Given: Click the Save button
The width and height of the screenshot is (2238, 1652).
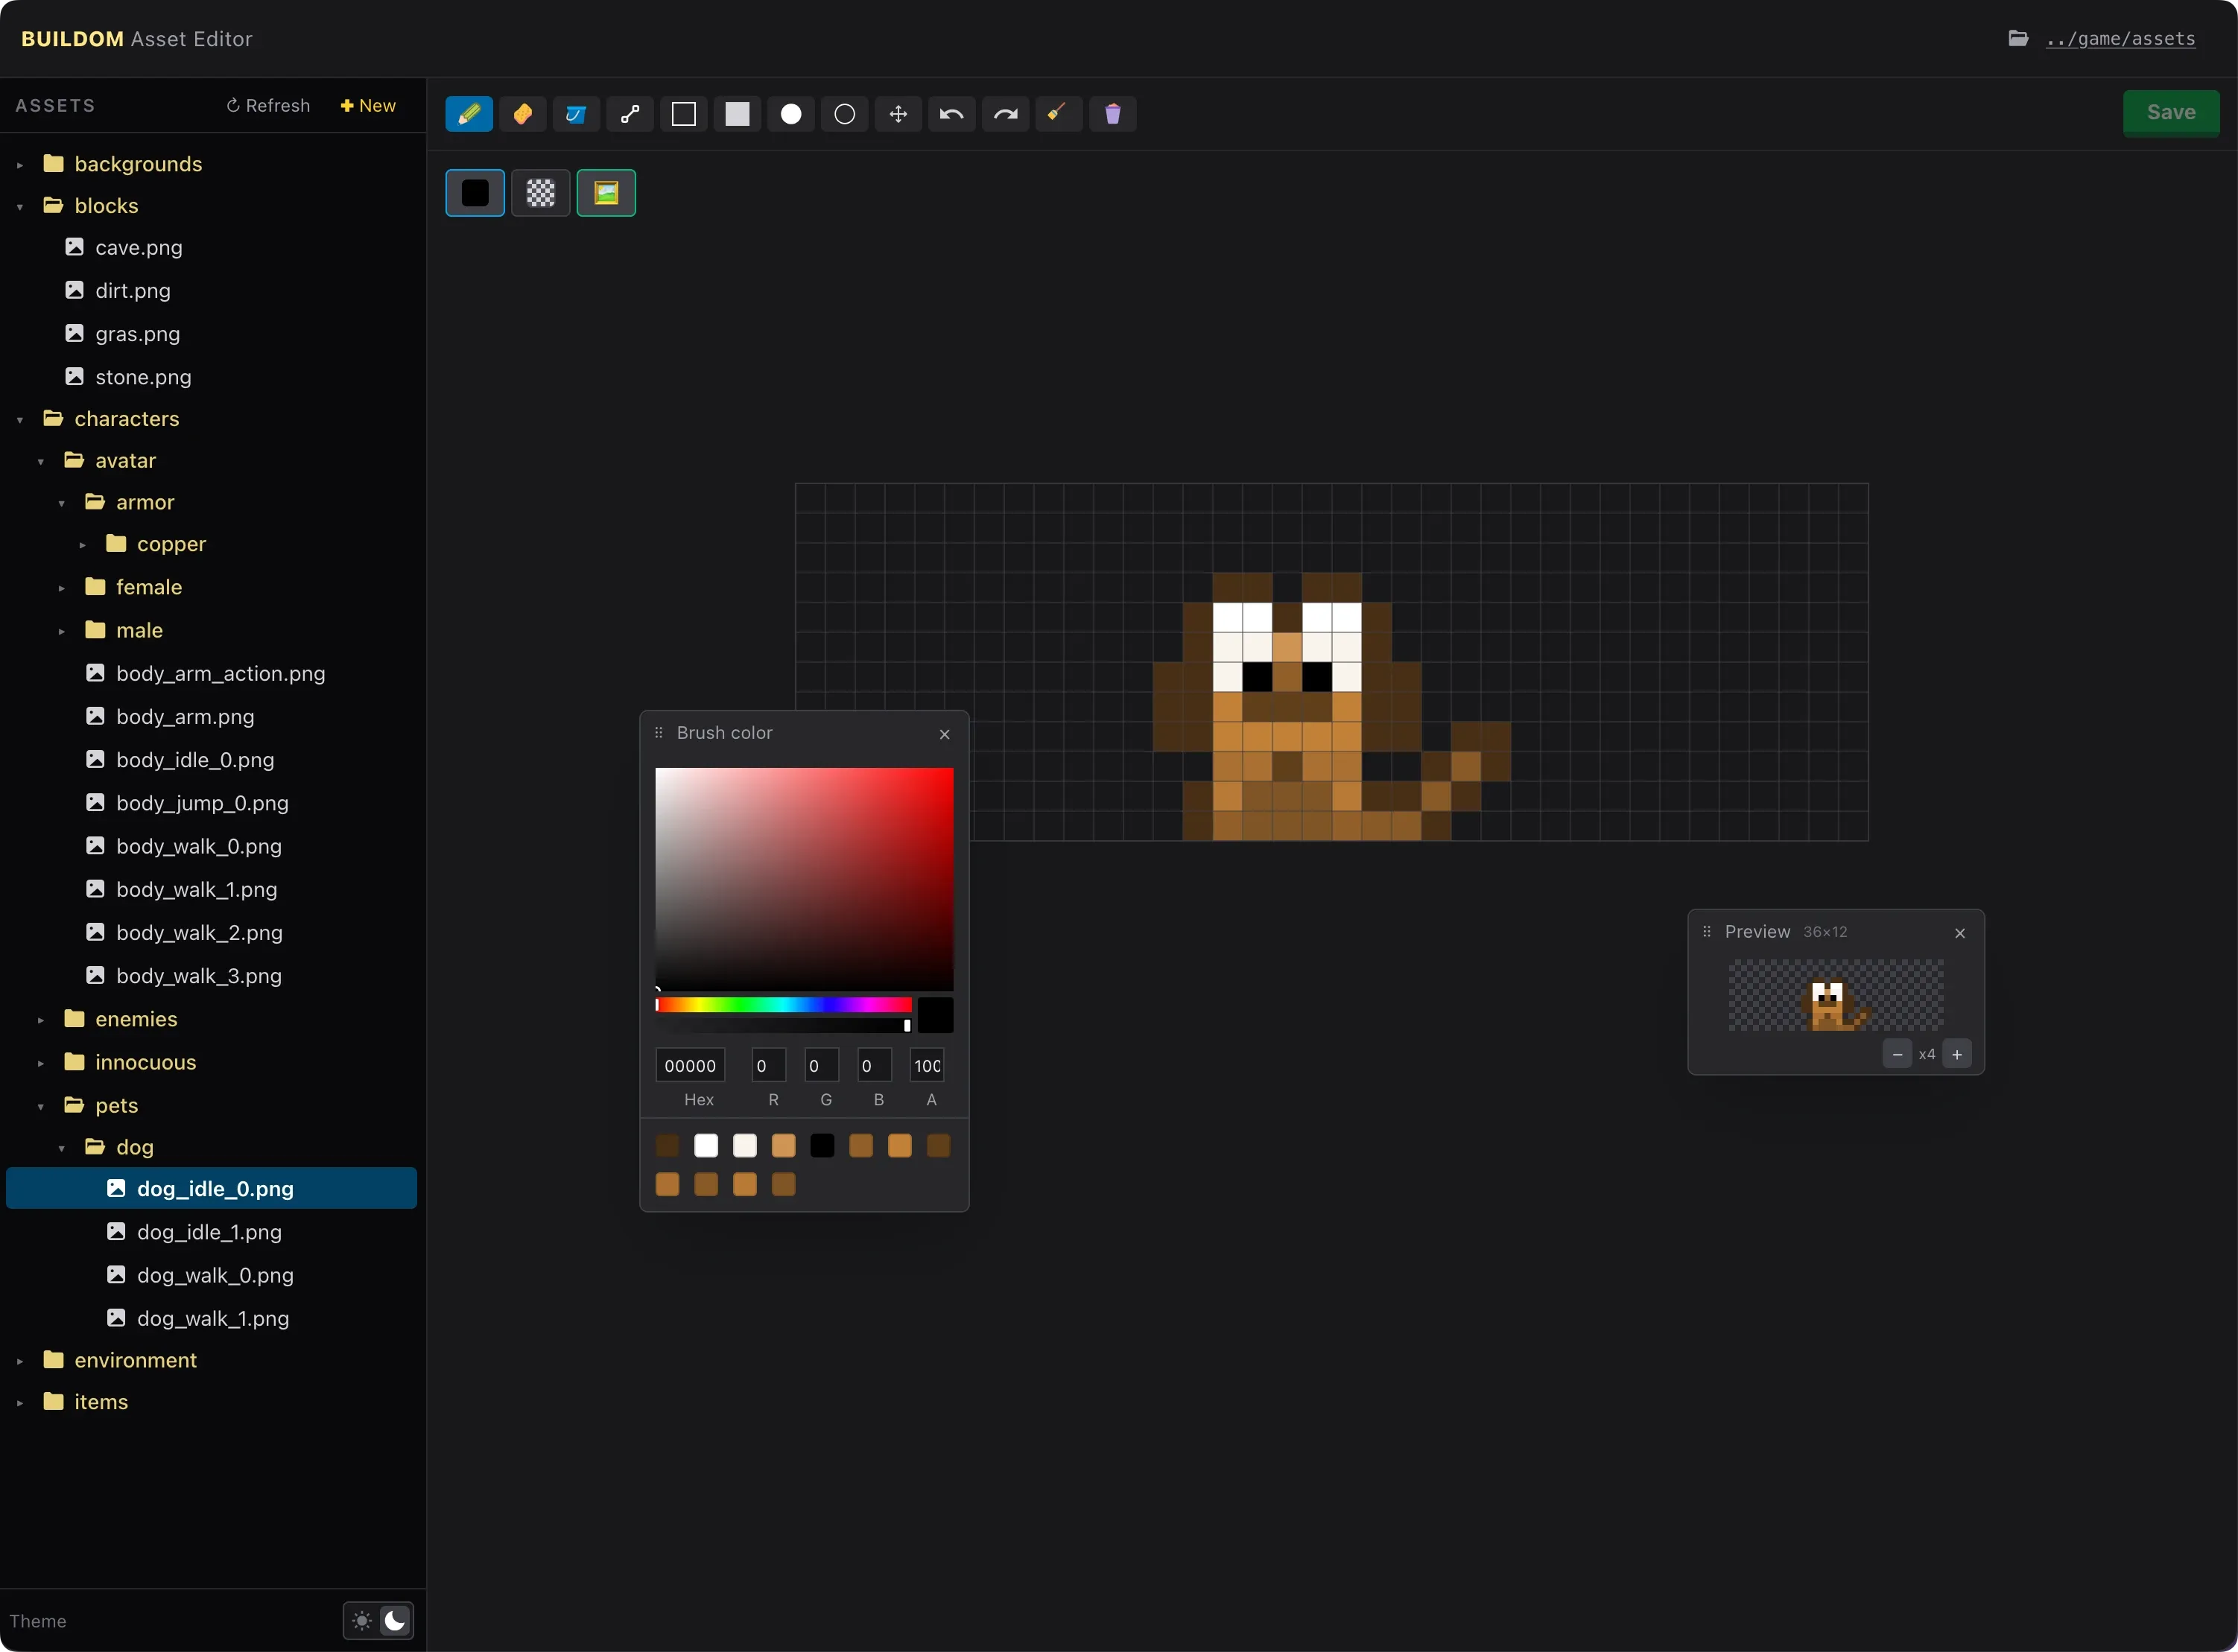Looking at the screenshot, I should coord(2171,113).
